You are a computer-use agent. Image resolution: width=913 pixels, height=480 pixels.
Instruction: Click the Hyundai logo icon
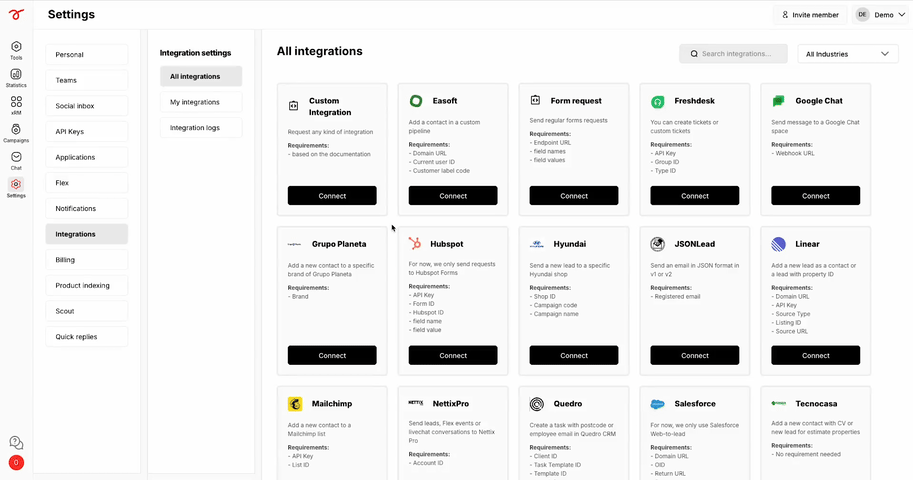coord(536,244)
